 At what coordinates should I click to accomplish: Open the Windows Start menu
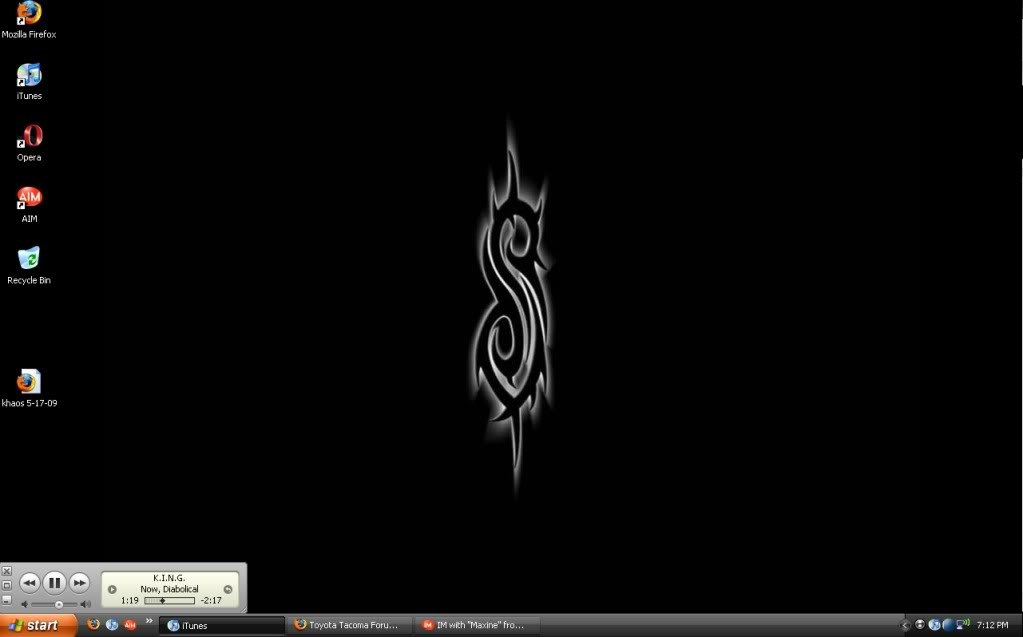pyautogui.click(x=38, y=625)
